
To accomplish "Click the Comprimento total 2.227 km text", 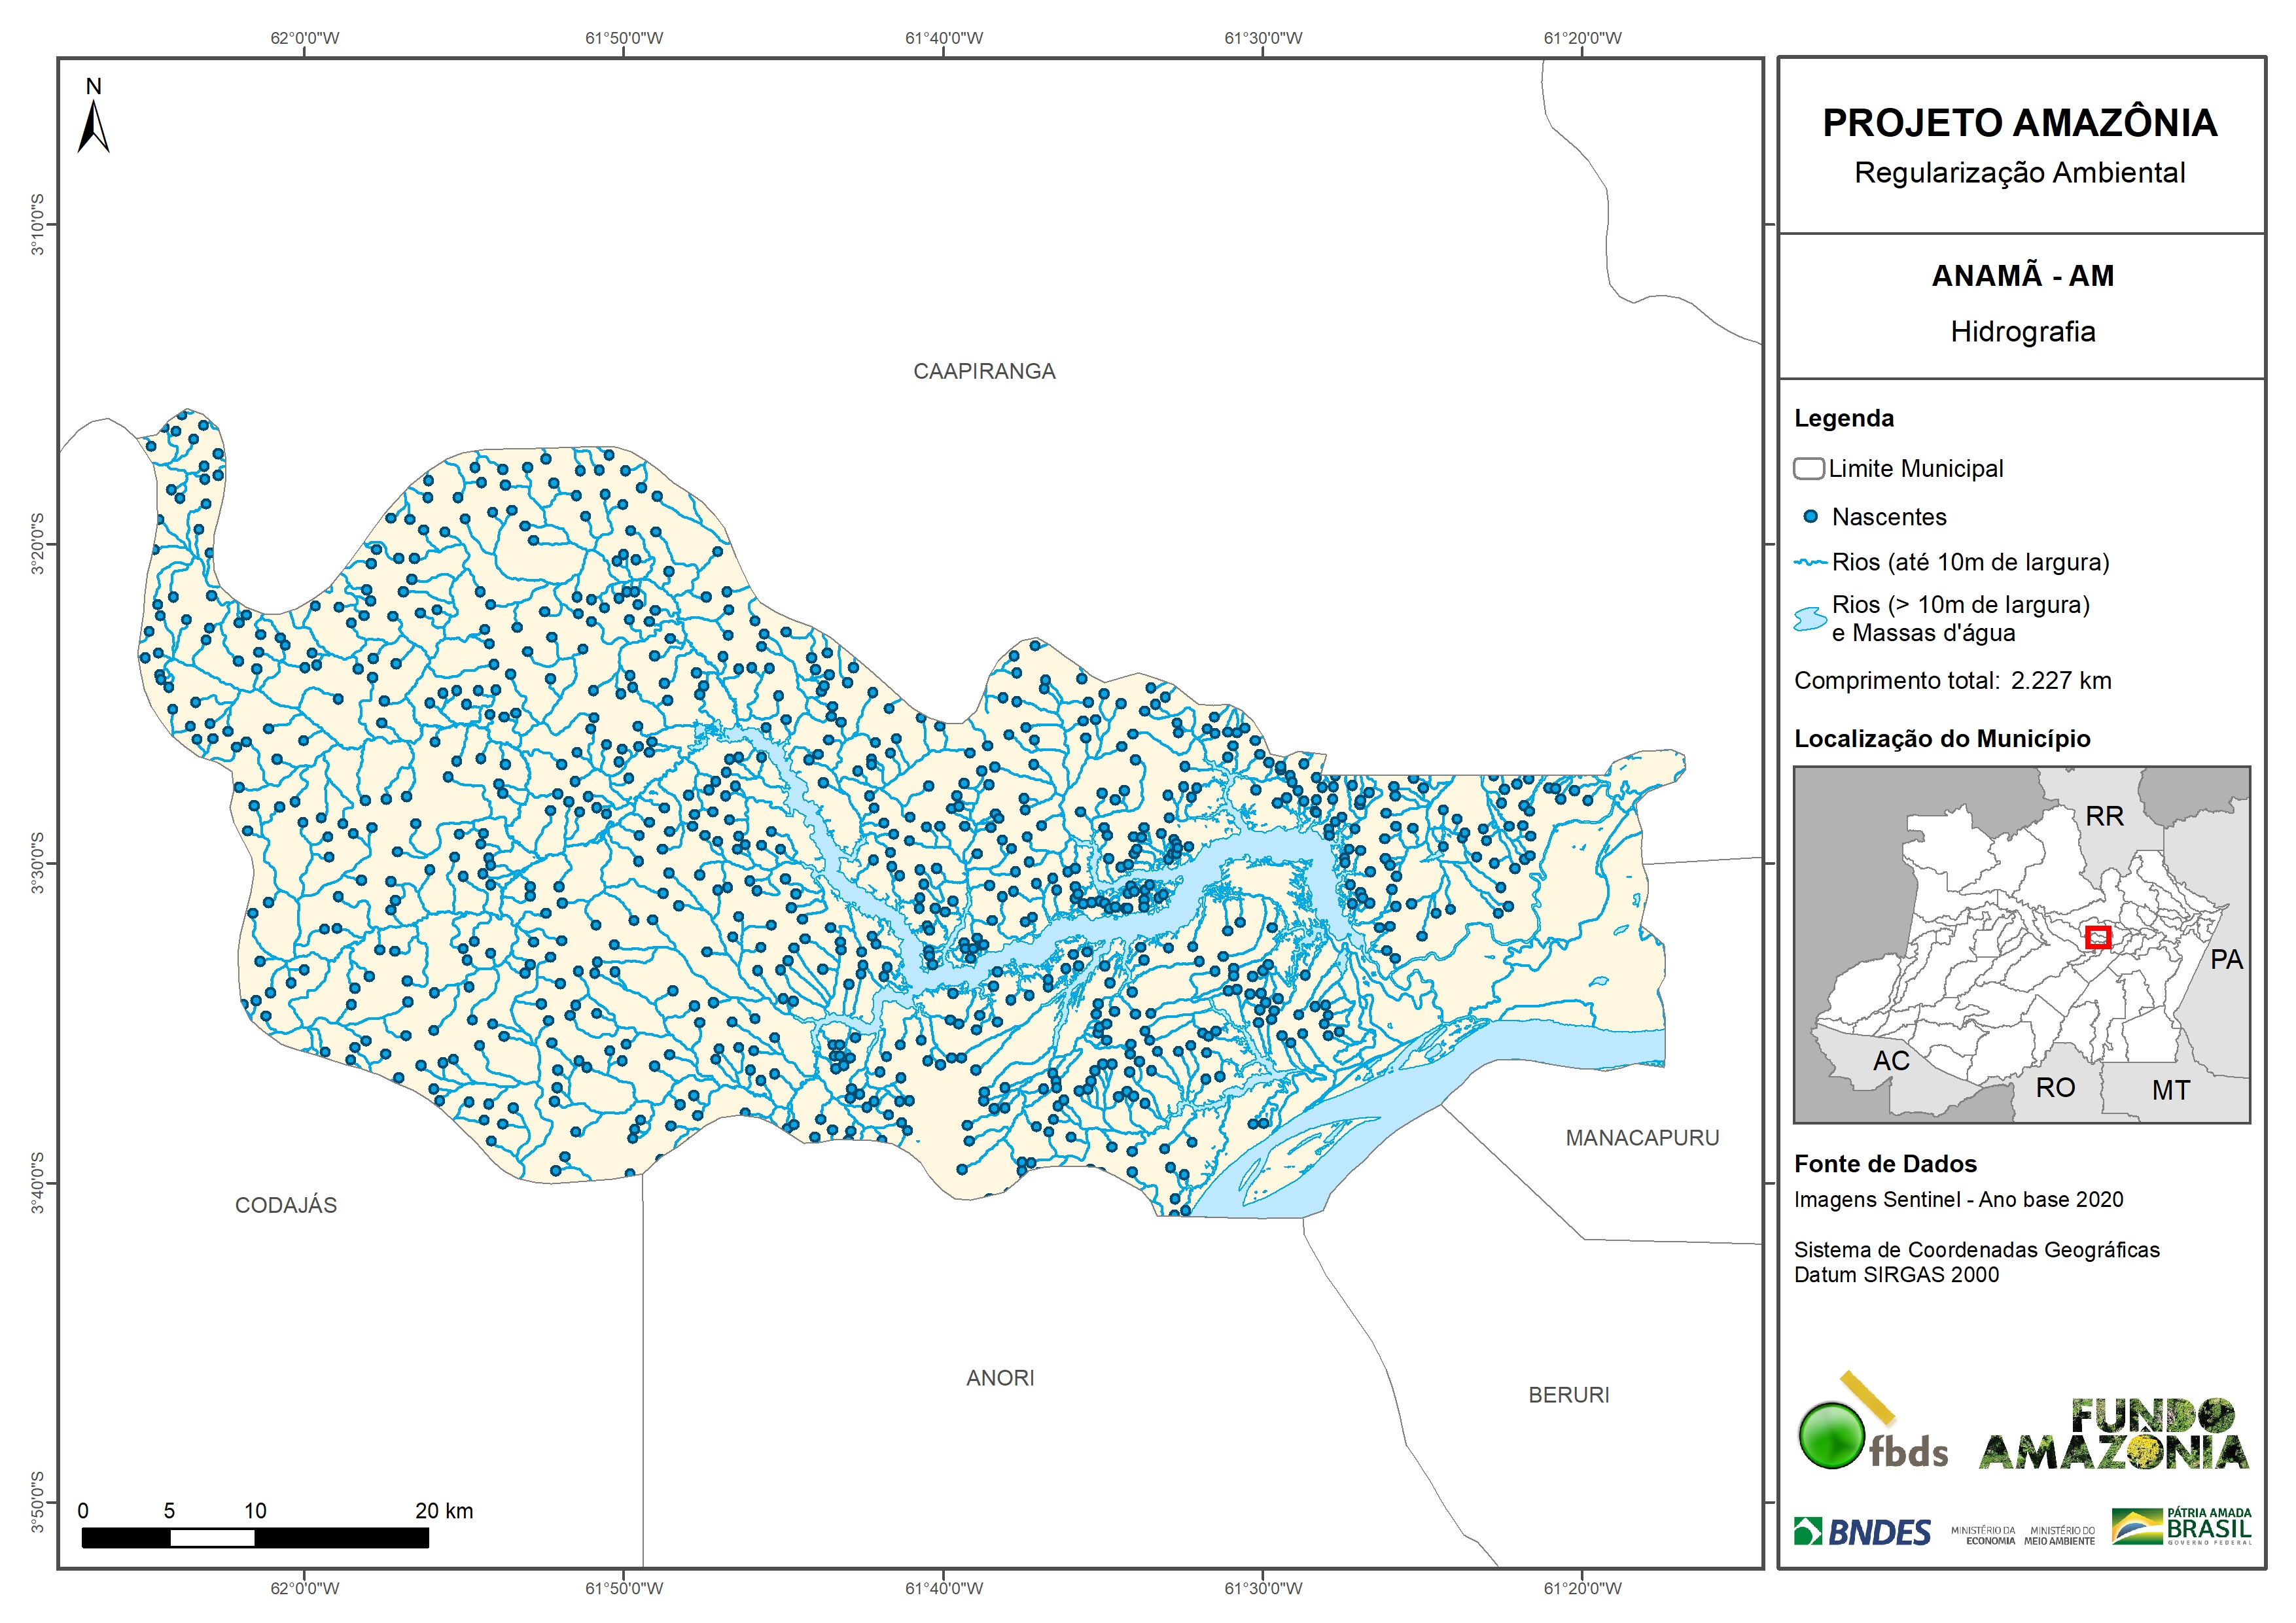I will (x=1952, y=681).
